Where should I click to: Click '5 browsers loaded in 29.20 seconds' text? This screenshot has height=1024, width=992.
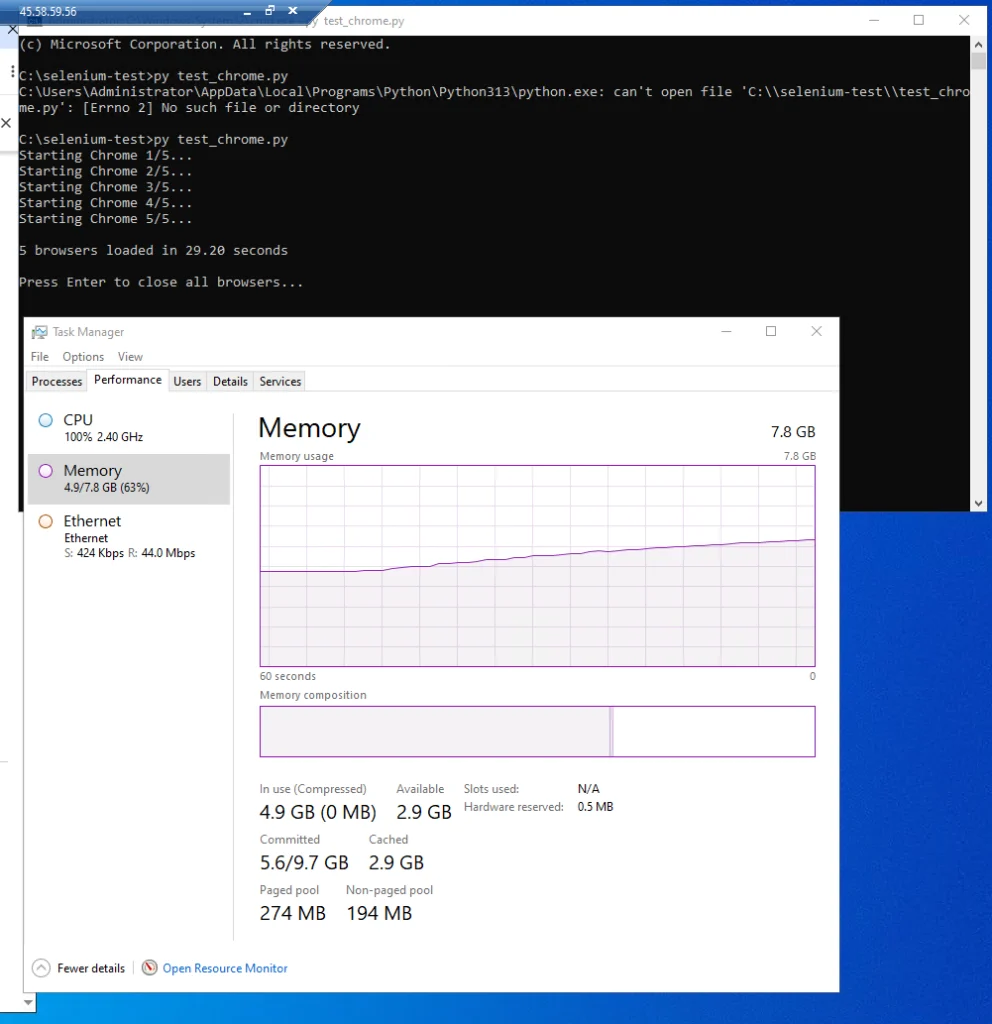153,250
